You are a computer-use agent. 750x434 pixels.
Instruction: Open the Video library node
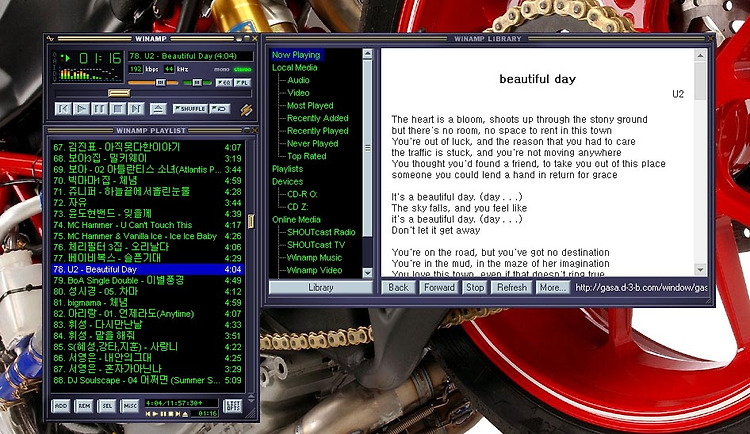298,93
